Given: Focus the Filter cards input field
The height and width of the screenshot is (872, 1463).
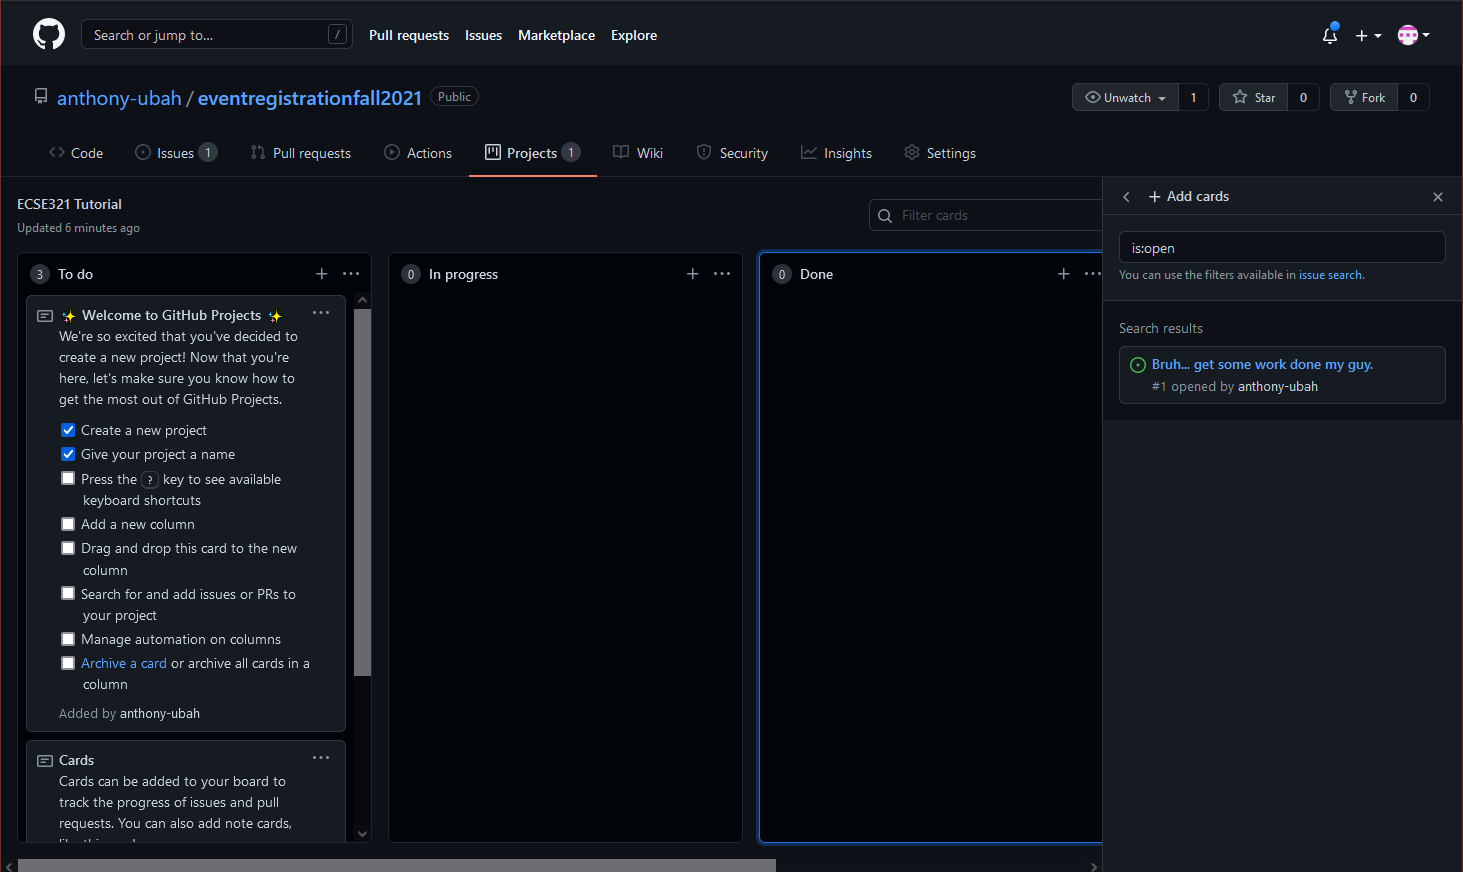Looking at the screenshot, I should pyautogui.click(x=990, y=215).
